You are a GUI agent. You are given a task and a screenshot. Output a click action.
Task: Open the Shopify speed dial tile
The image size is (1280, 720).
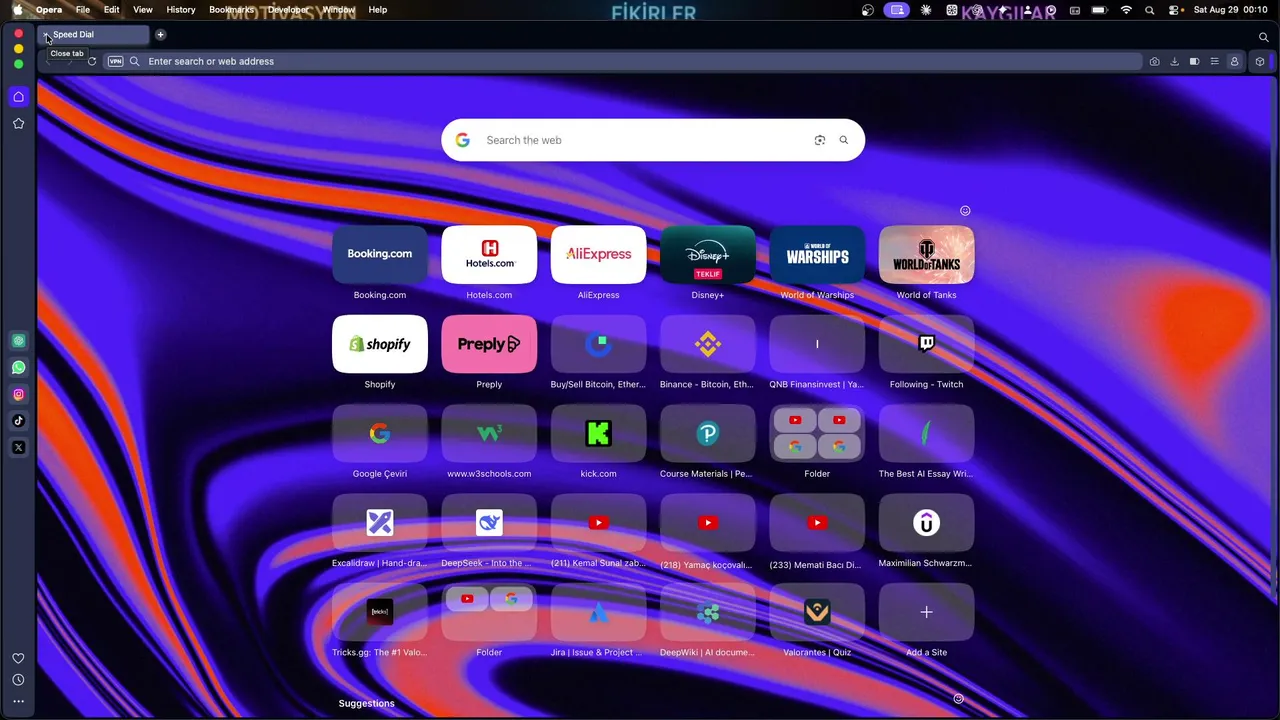(380, 344)
